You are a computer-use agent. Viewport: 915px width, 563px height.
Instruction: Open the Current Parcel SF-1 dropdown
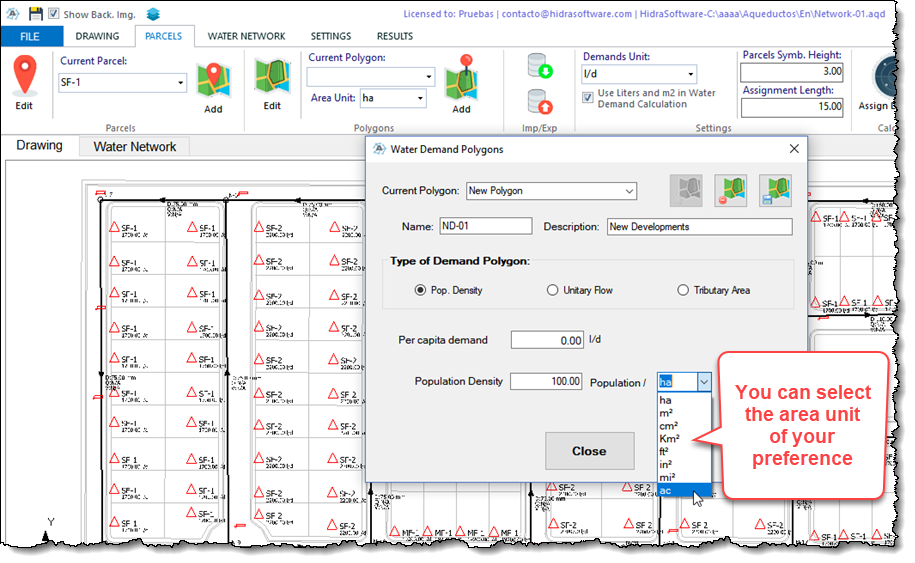(x=179, y=83)
